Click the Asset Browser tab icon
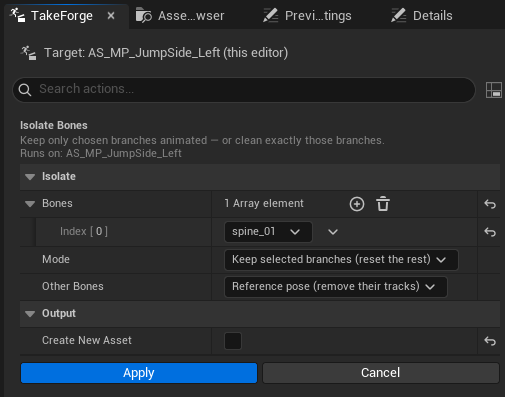This screenshot has height=397, width=505. tap(144, 16)
